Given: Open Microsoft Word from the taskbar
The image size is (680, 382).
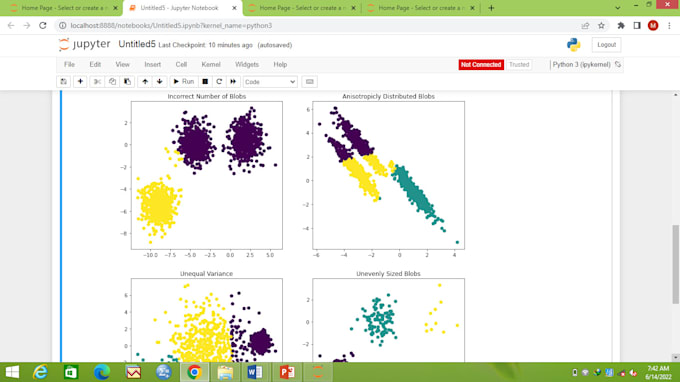Looking at the screenshot, I should (255, 372).
